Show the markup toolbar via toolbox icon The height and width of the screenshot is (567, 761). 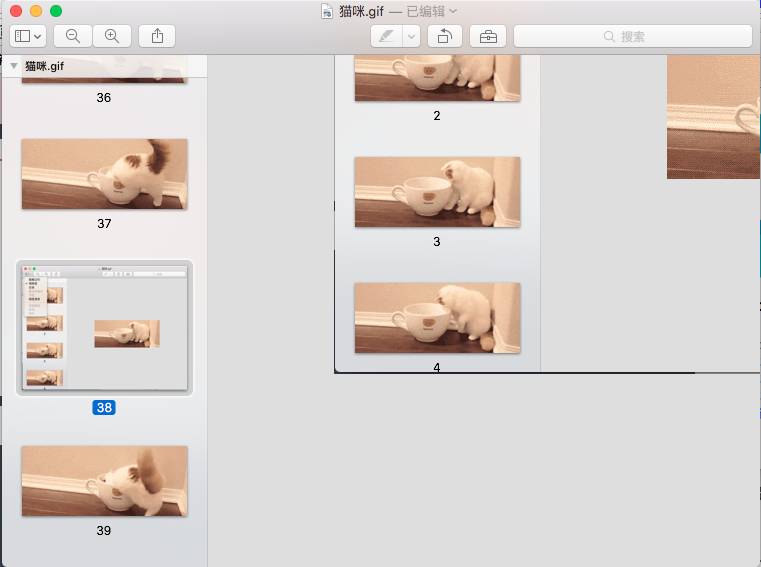tap(488, 36)
